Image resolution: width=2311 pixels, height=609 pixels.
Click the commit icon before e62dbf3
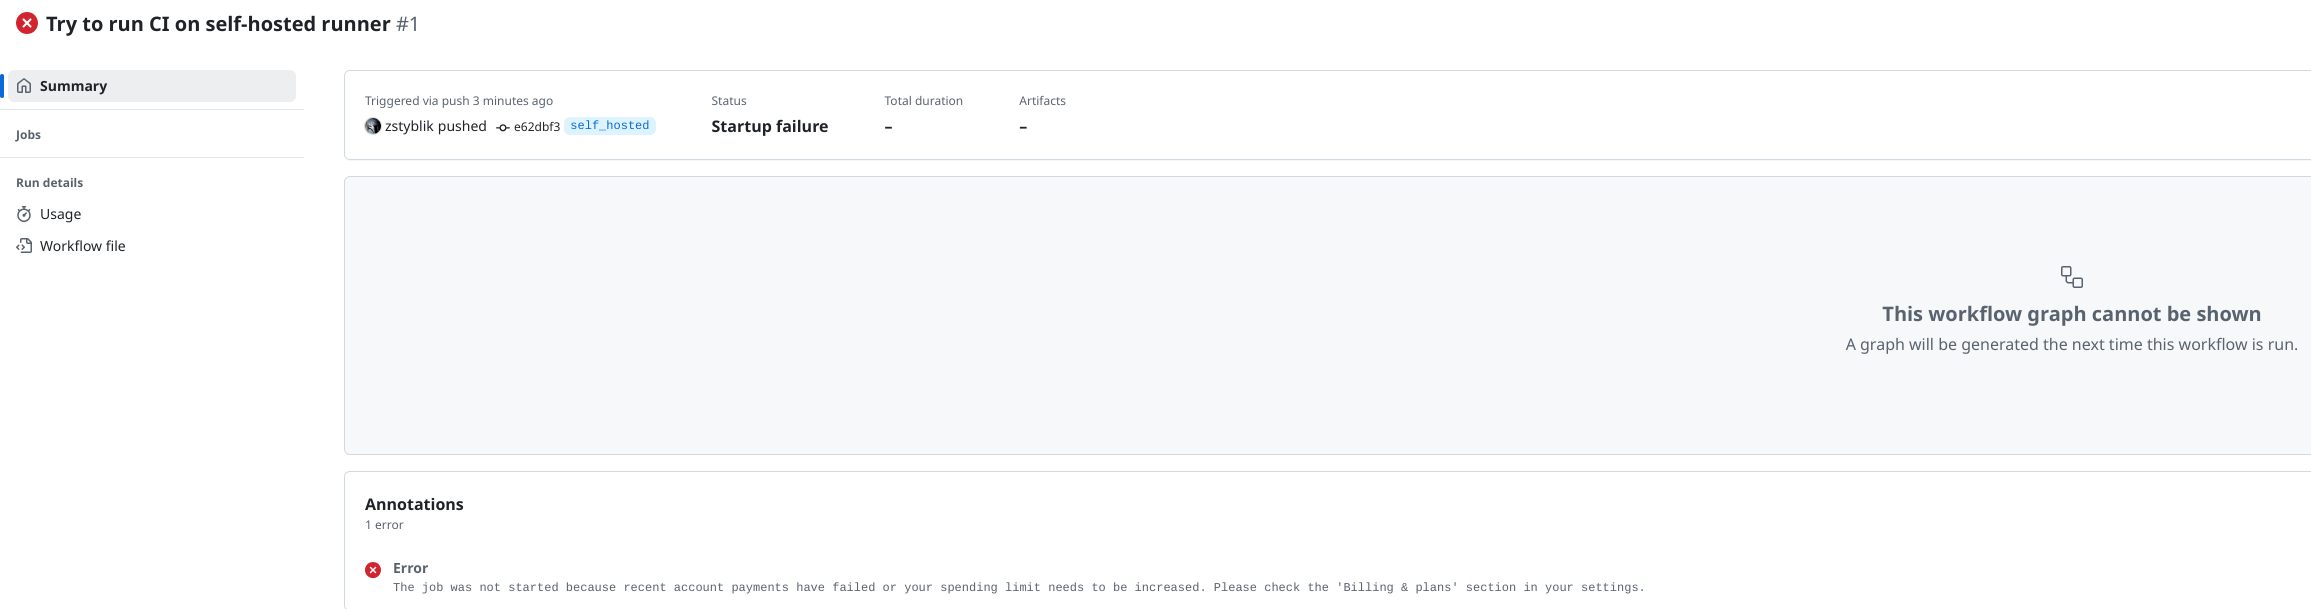pos(503,127)
